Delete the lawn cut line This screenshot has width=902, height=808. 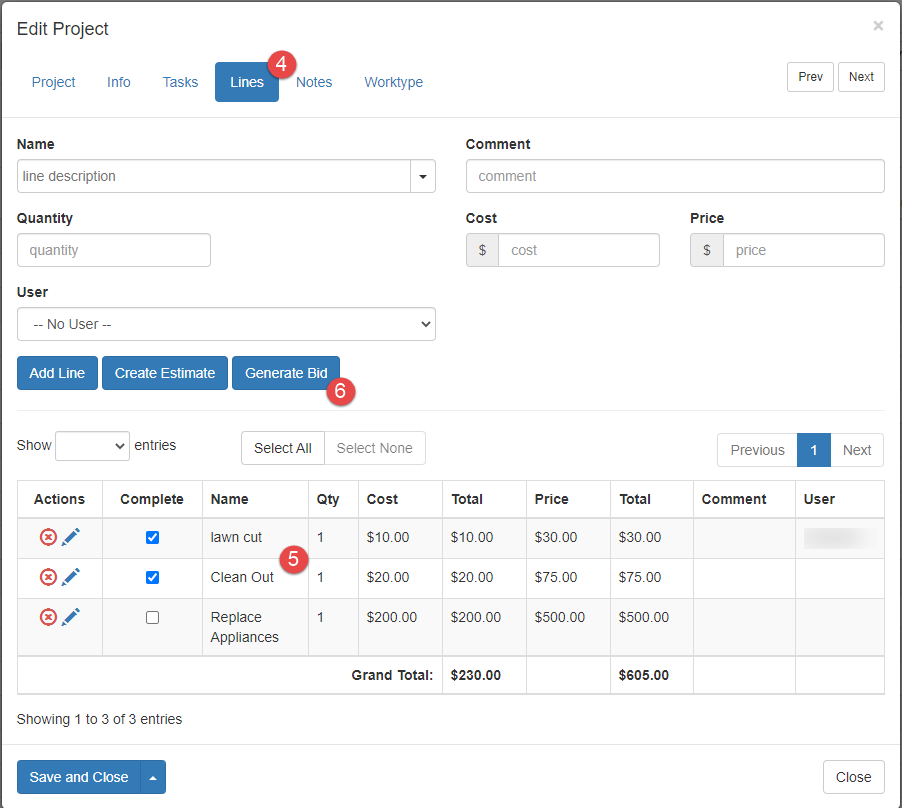click(x=48, y=537)
